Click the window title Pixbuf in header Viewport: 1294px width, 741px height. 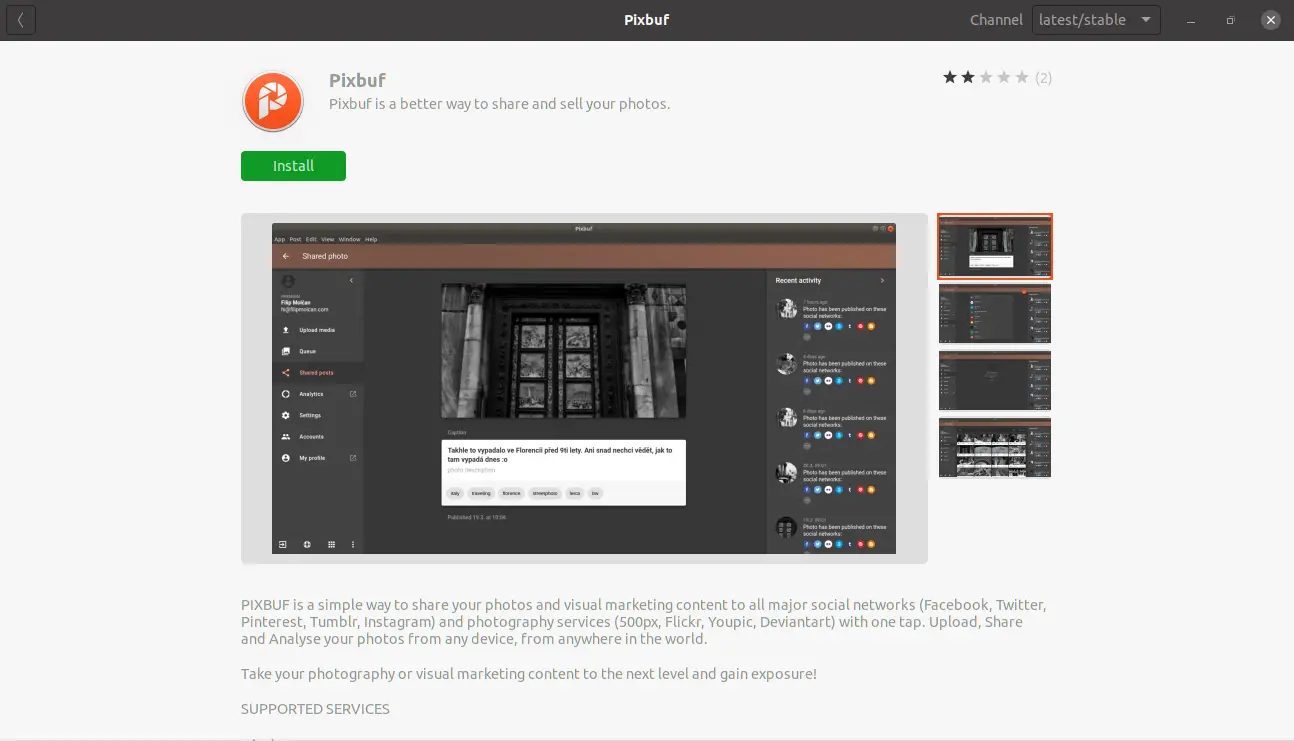[647, 20]
